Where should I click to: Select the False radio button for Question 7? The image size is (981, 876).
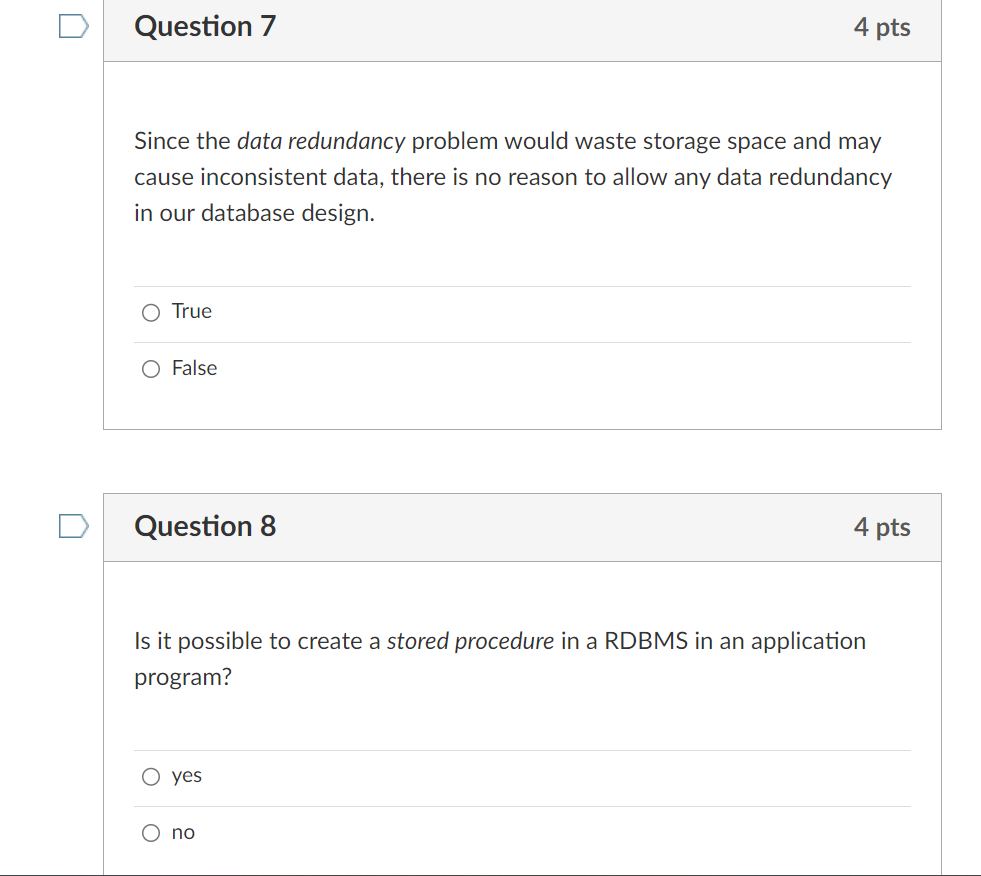point(150,369)
